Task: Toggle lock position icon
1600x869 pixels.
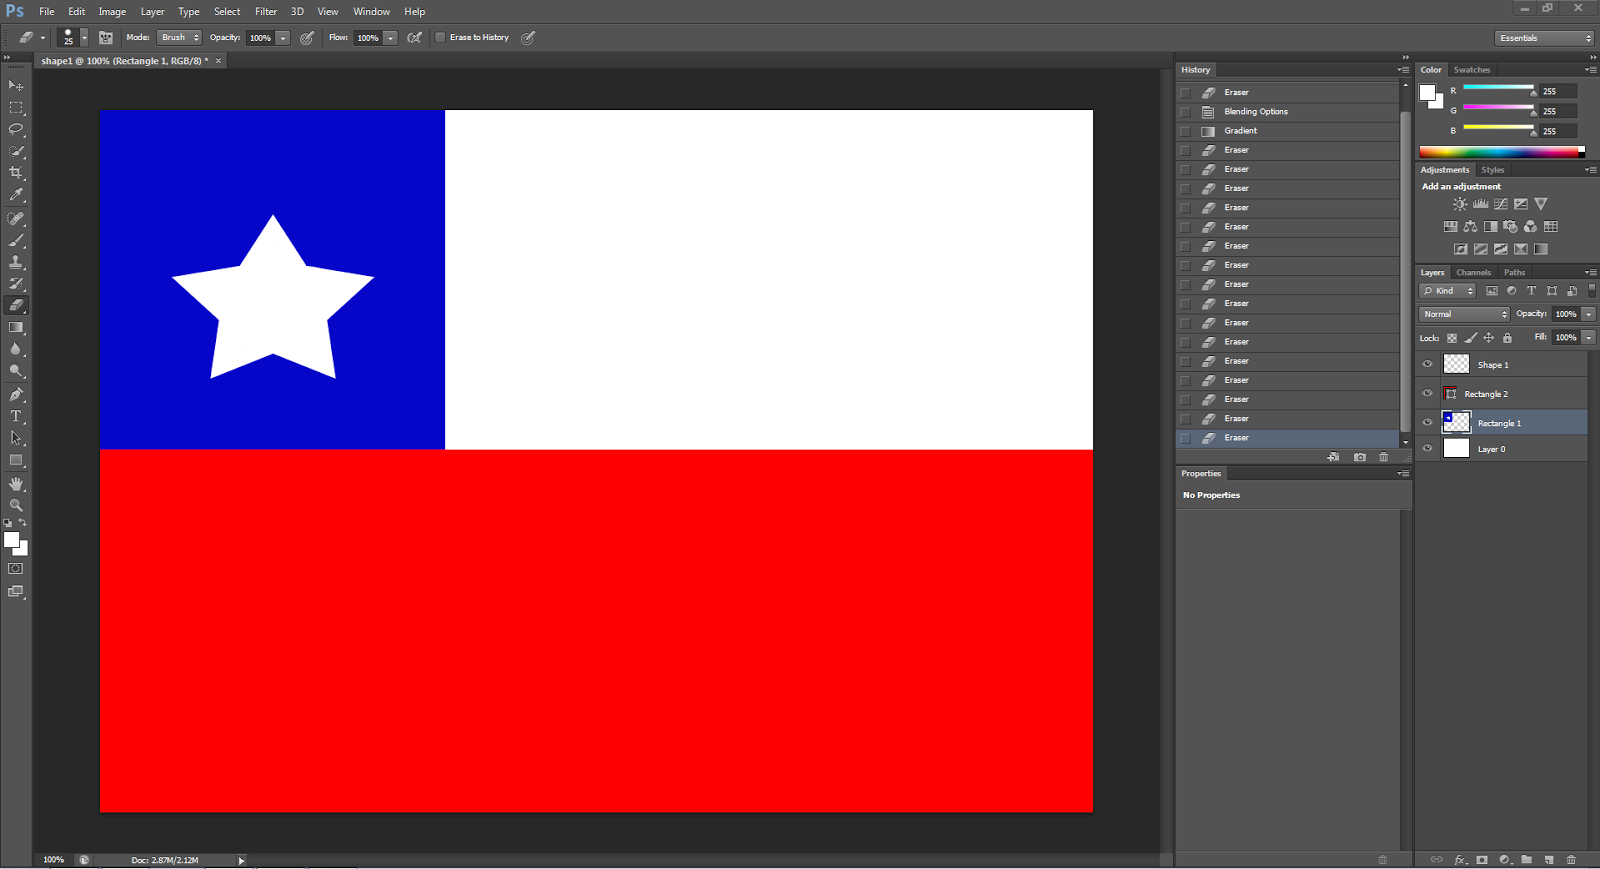Action: [x=1489, y=338]
